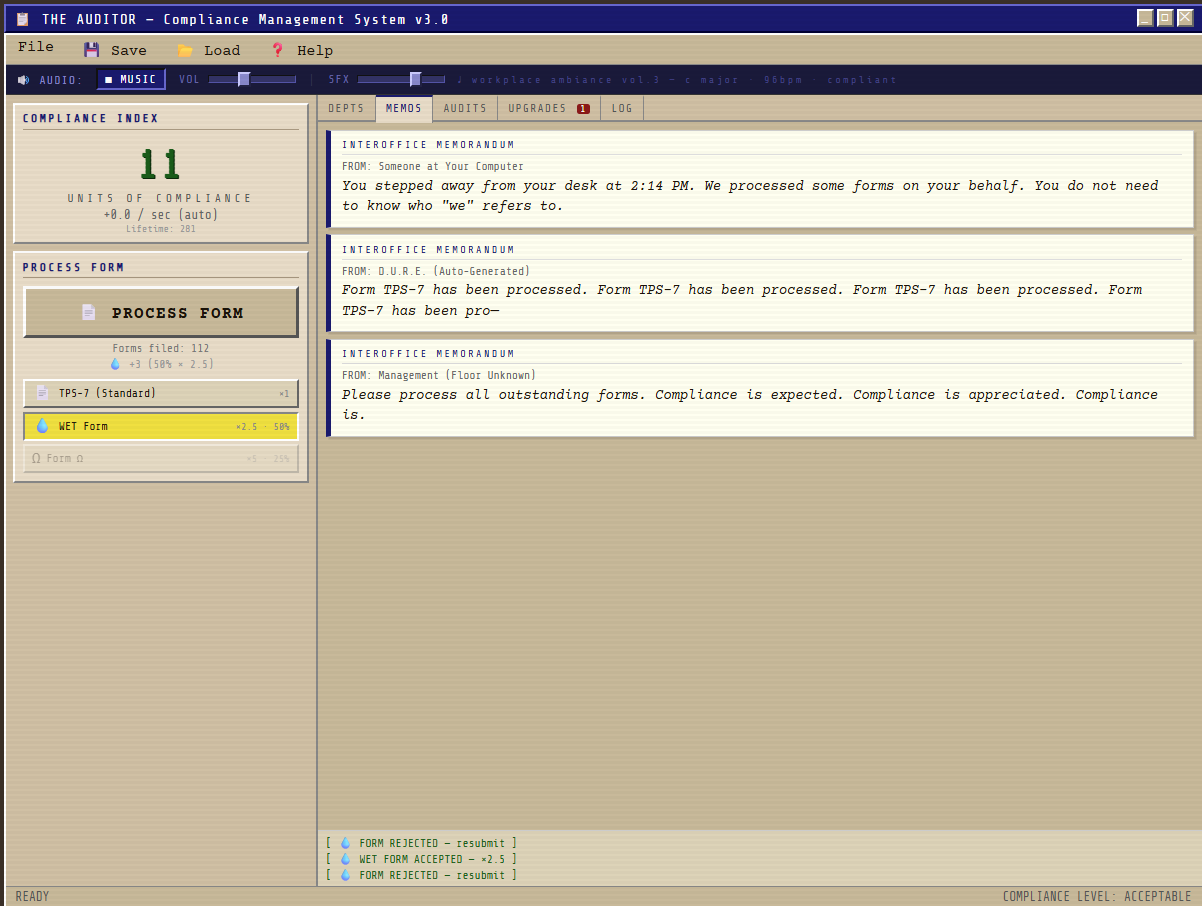
Task: Close the Auditor window
Action: coord(1185,18)
